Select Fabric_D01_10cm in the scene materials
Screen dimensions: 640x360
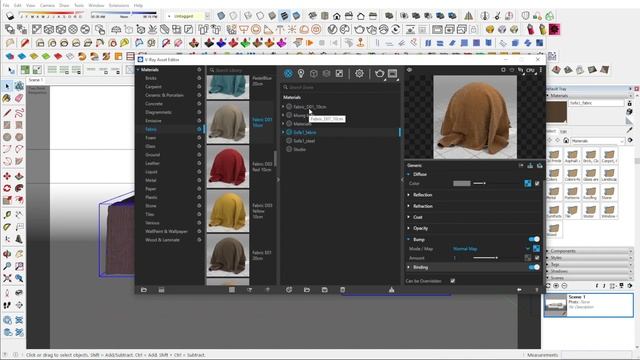(309, 107)
